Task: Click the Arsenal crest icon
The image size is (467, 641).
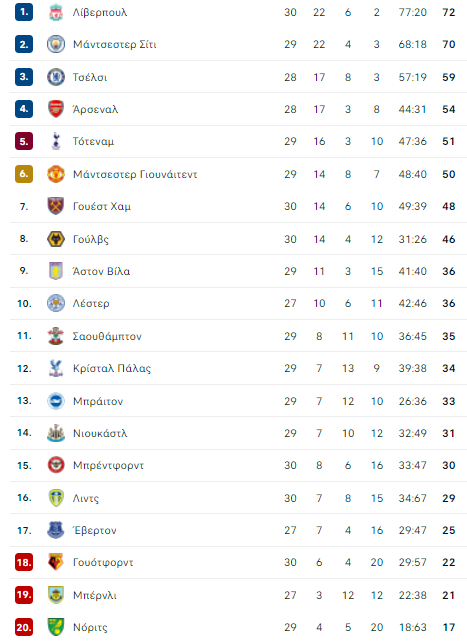Action: click(56, 109)
